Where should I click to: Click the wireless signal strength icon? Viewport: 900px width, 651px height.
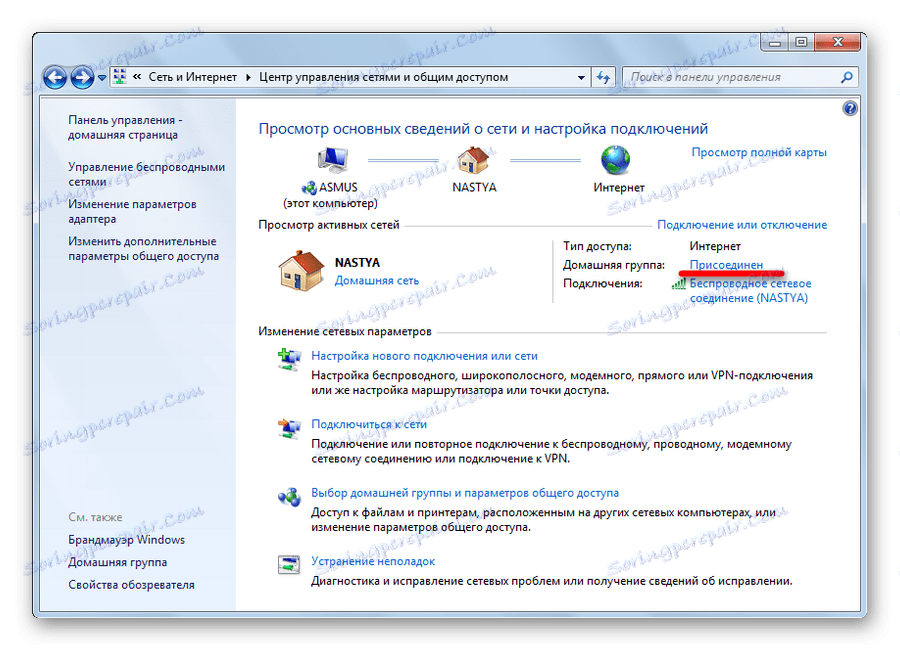680,283
